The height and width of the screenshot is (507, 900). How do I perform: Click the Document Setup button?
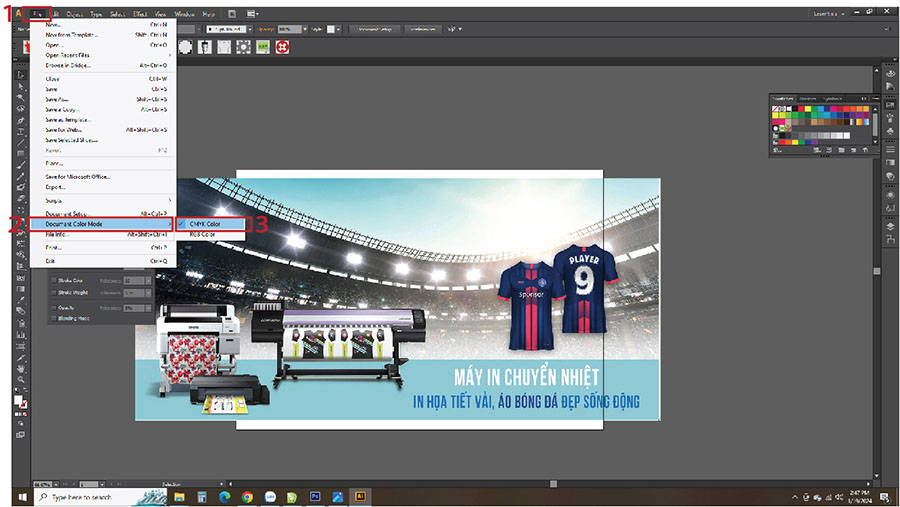pos(375,29)
